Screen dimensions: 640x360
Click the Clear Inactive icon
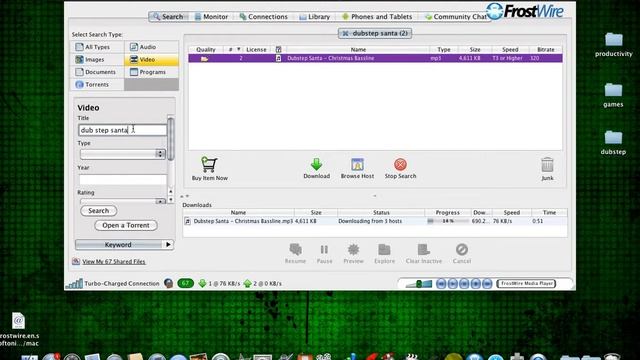424,249
